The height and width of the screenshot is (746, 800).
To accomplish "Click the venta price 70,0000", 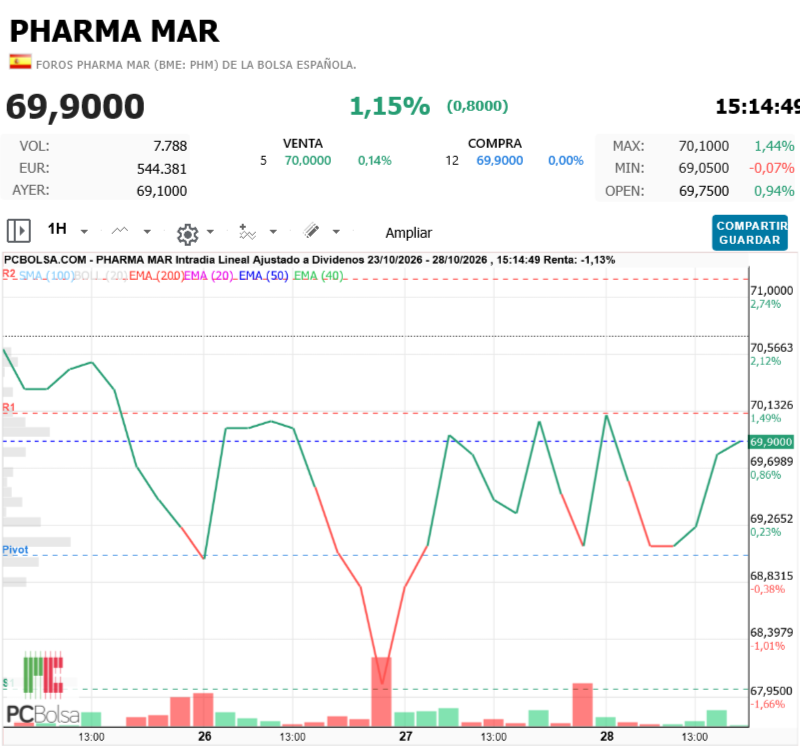I will tap(308, 161).
